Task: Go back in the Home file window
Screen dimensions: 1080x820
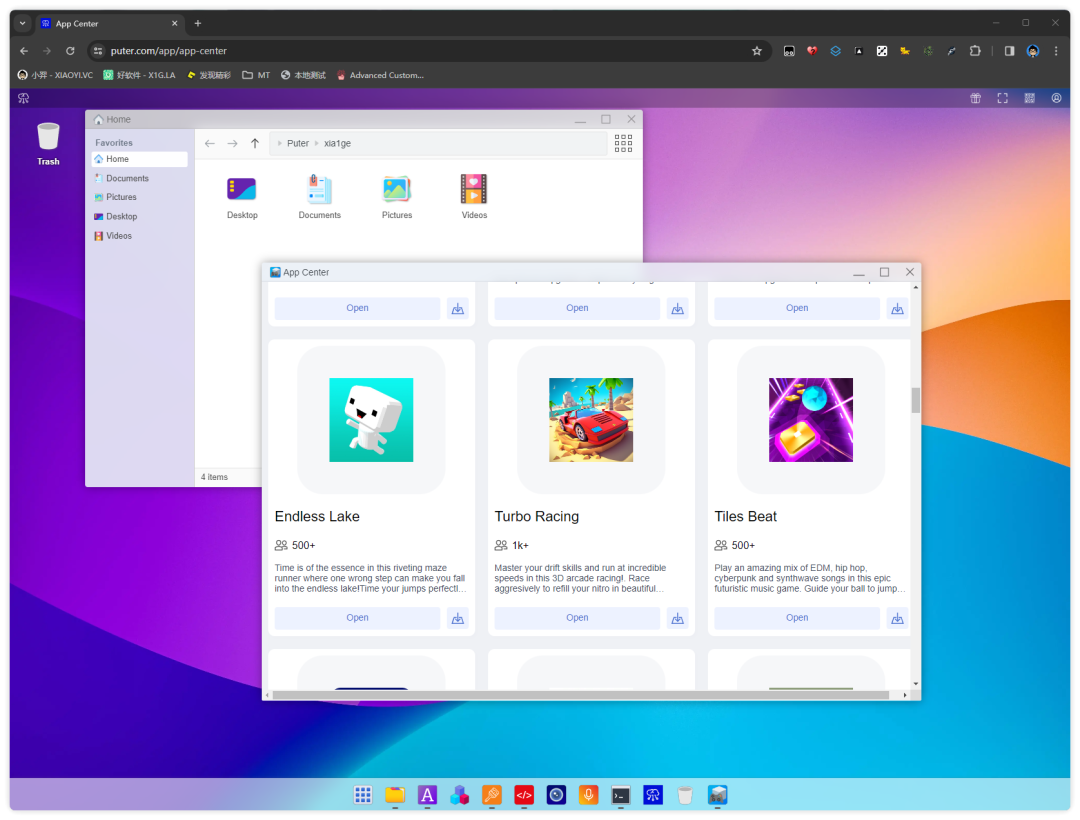Action: (x=209, y=143)
